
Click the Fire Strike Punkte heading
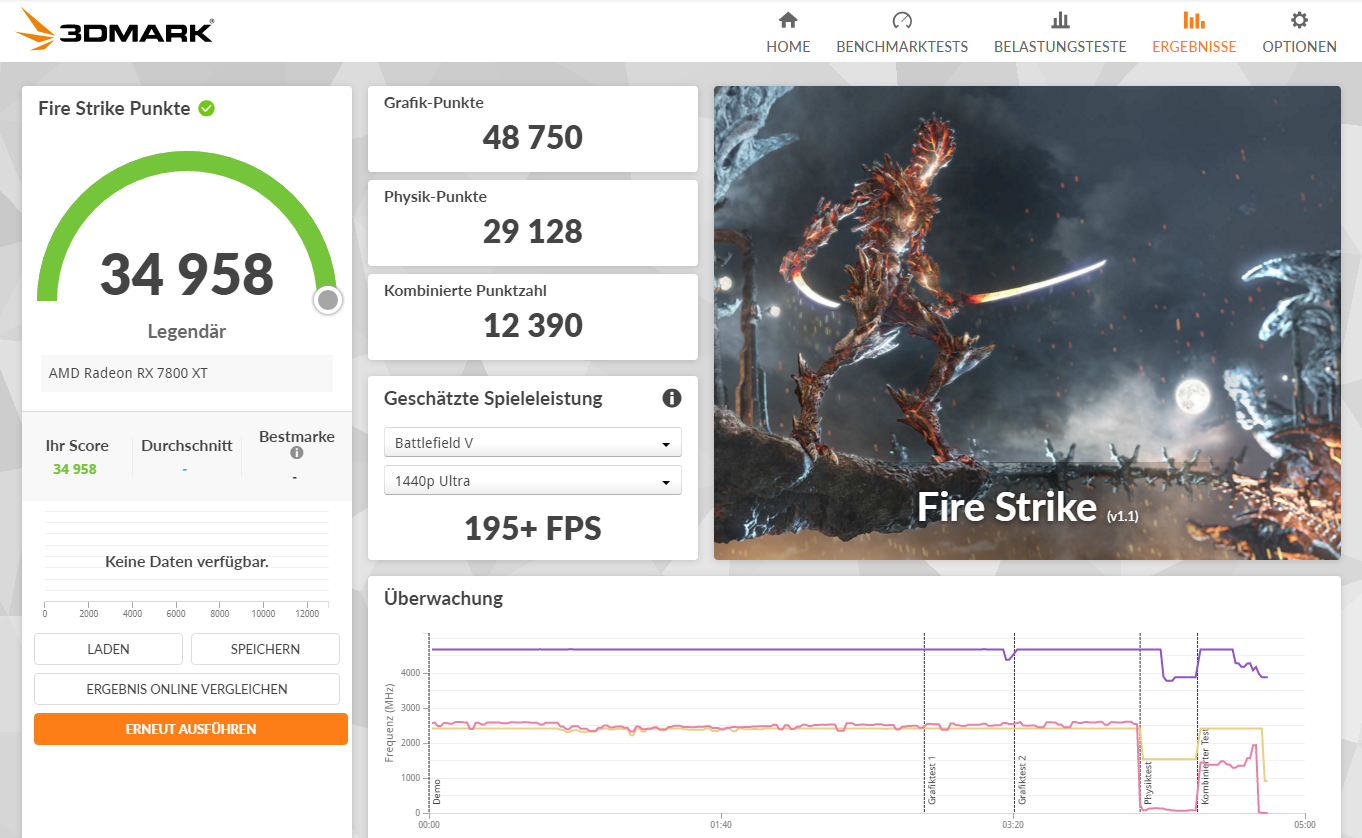114,108
